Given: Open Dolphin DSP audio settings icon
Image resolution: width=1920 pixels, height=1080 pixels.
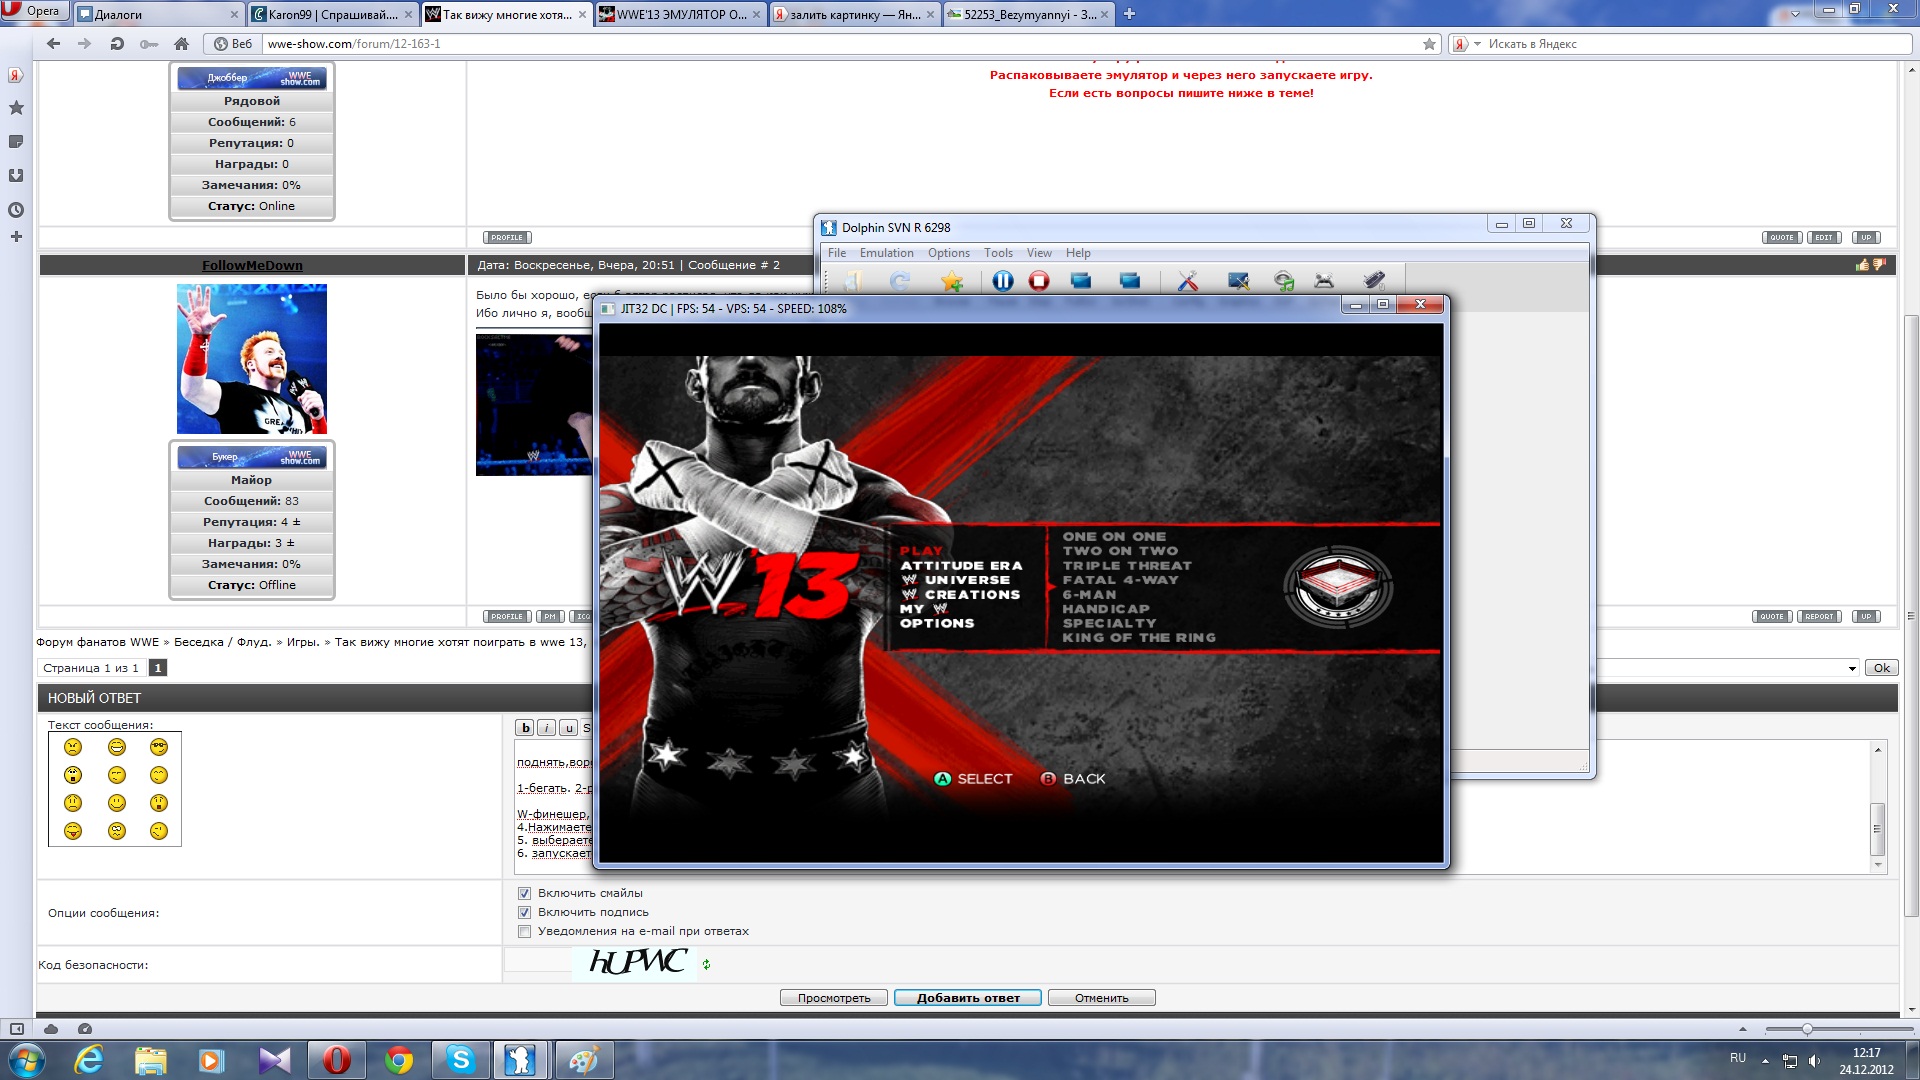Looking at the screenshot, I should coord(1284,282).
